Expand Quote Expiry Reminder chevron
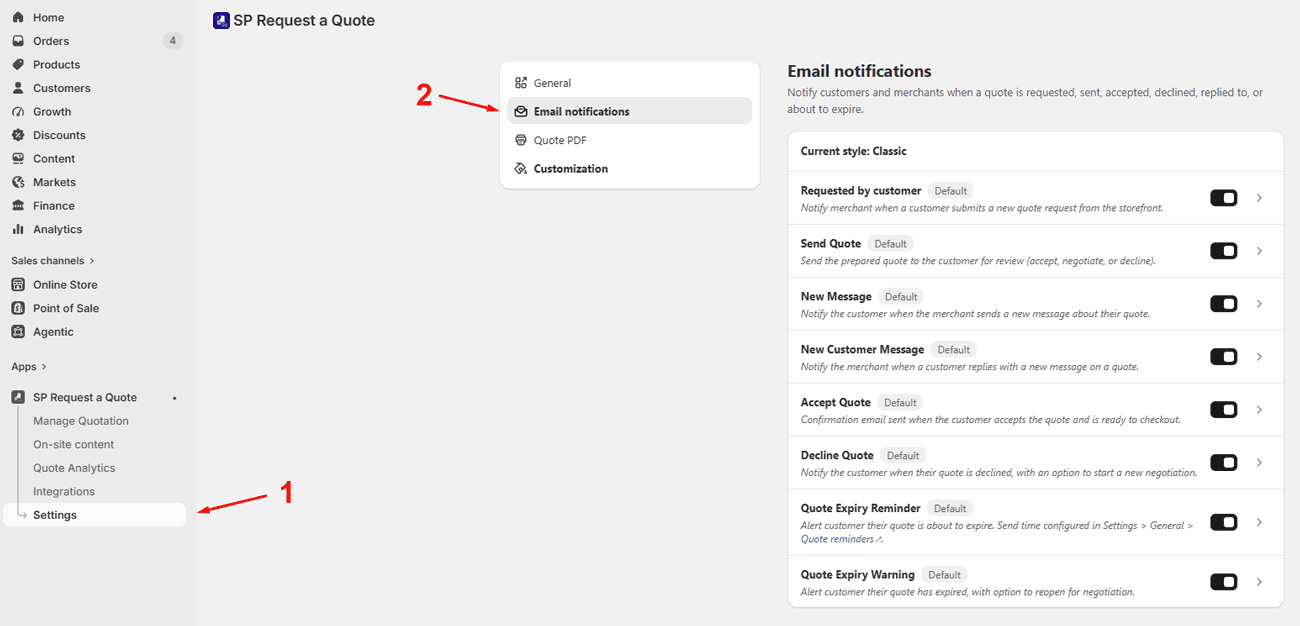This screenshot has height=626, width=1300. pyautogui.click(x=1260, y=522)
